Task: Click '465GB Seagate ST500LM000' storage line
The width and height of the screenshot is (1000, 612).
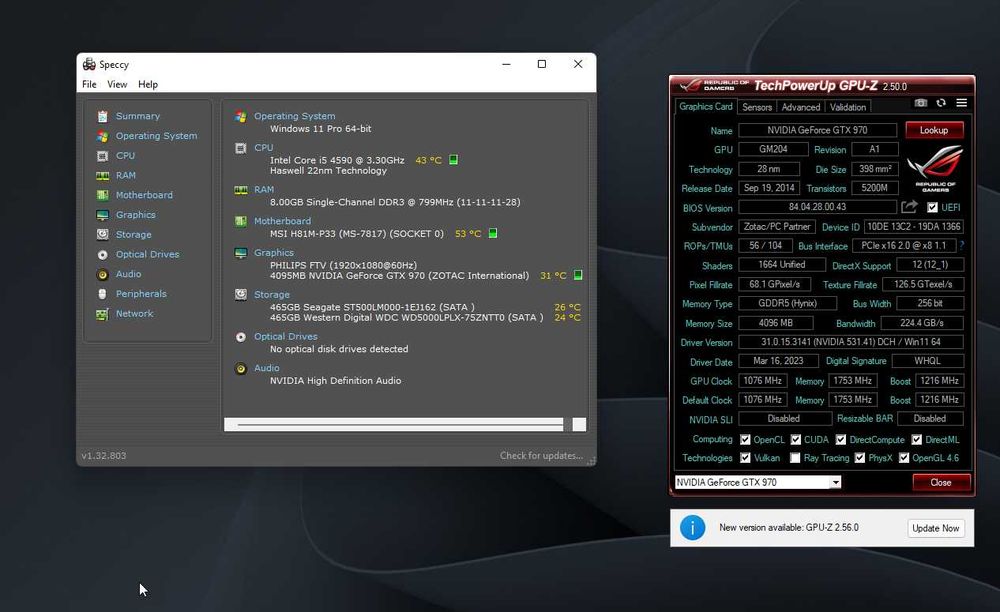Action: click(372, 307)
